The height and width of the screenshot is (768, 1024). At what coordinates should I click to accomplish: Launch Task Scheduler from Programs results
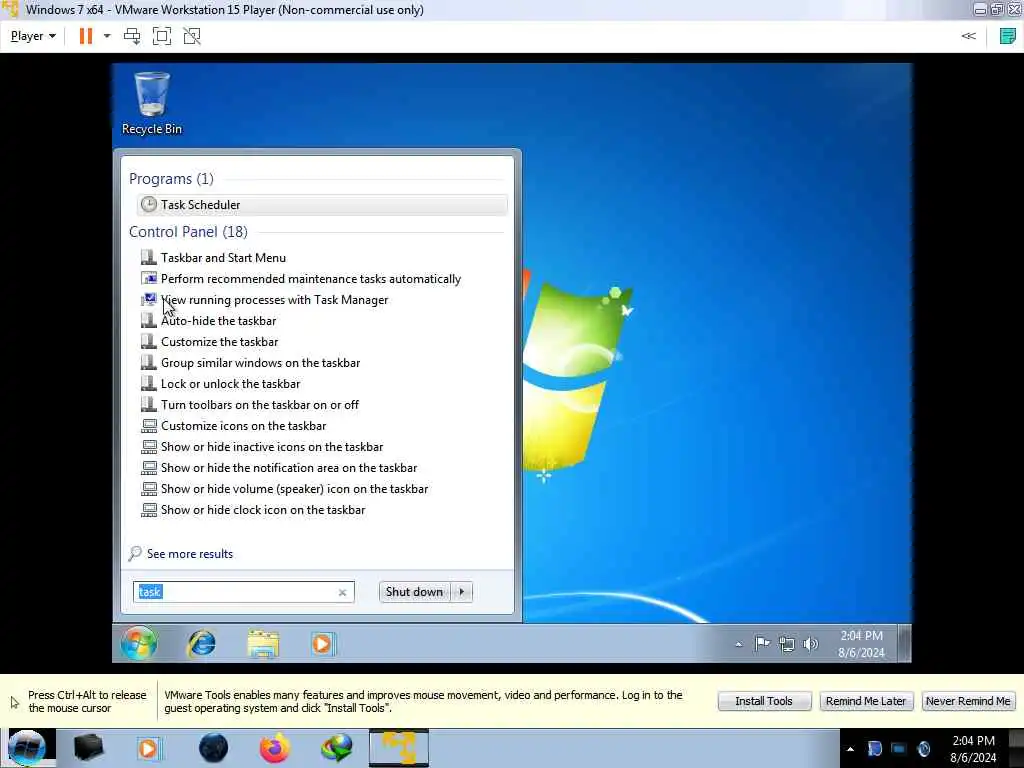tap(322, 204)
